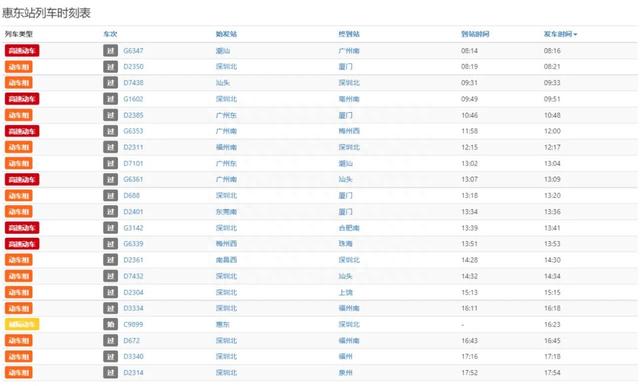Click 合肥南 terminal station in G3142 row

click(349, 228)
